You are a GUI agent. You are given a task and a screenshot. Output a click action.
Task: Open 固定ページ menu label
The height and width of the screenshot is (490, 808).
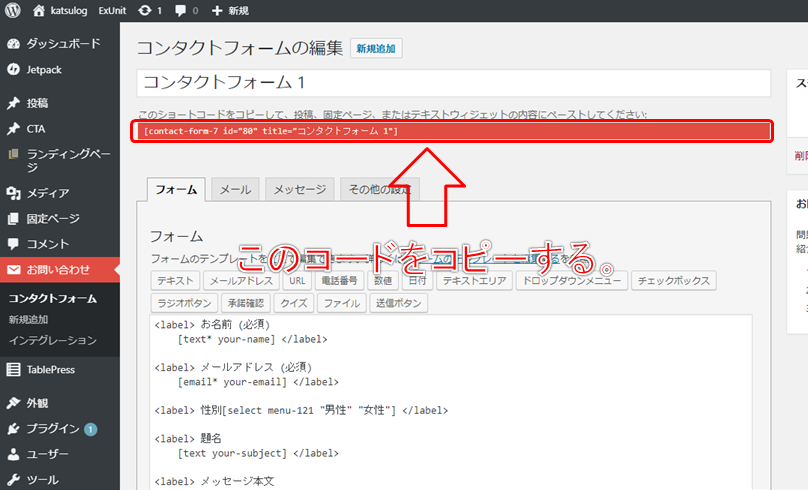53,218
